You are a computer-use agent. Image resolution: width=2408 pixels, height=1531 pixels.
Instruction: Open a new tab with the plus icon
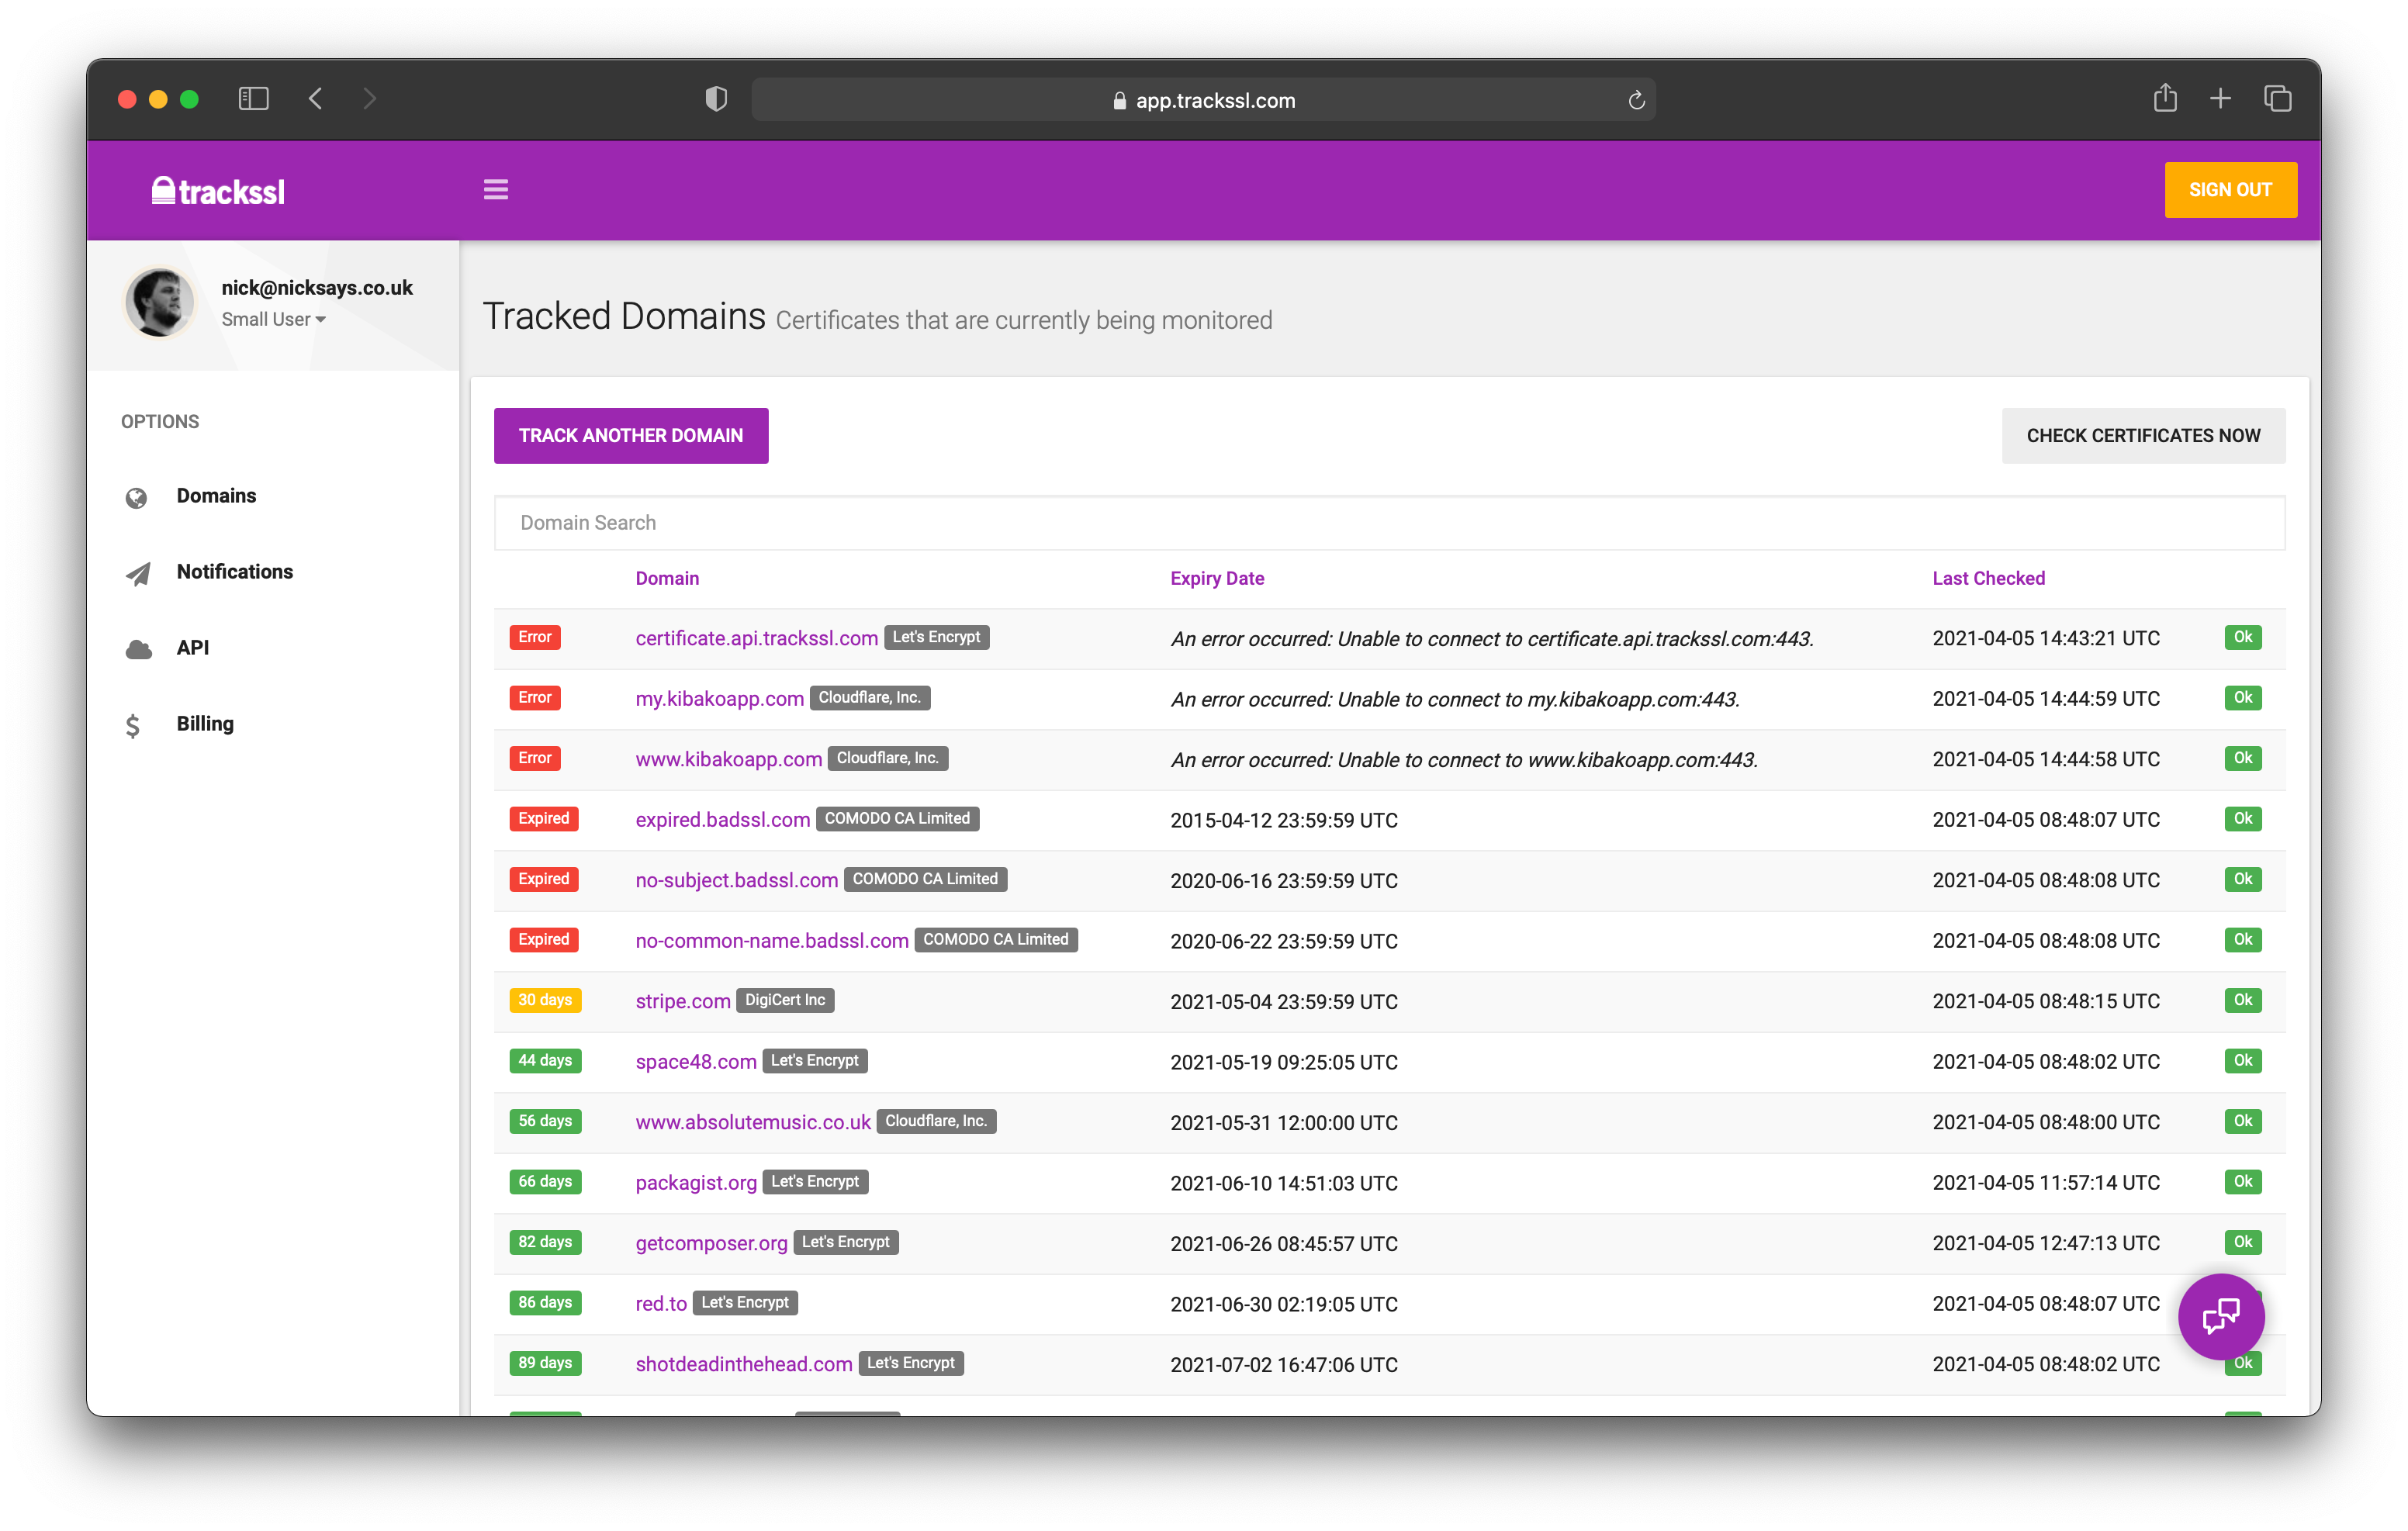point(2220,99)
